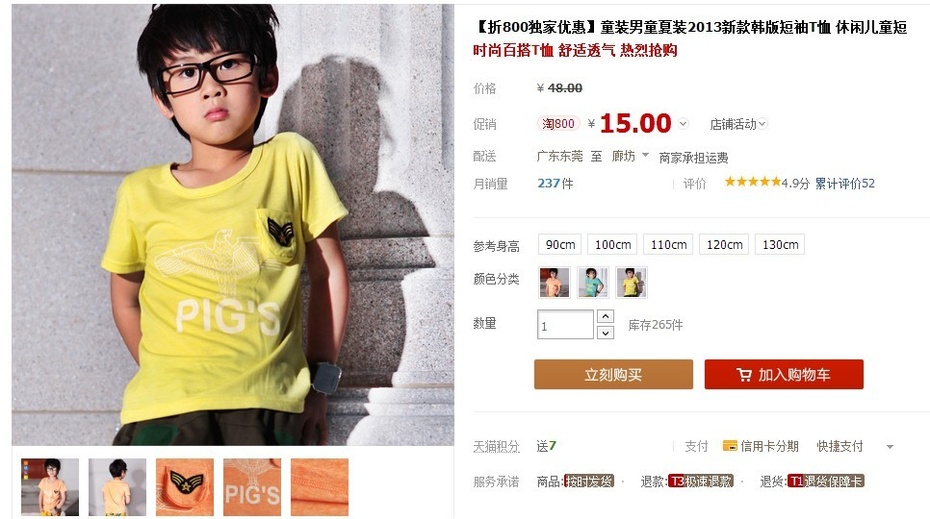Click the credit card icon beside 信用卡分期

click(x=730, y=446)
